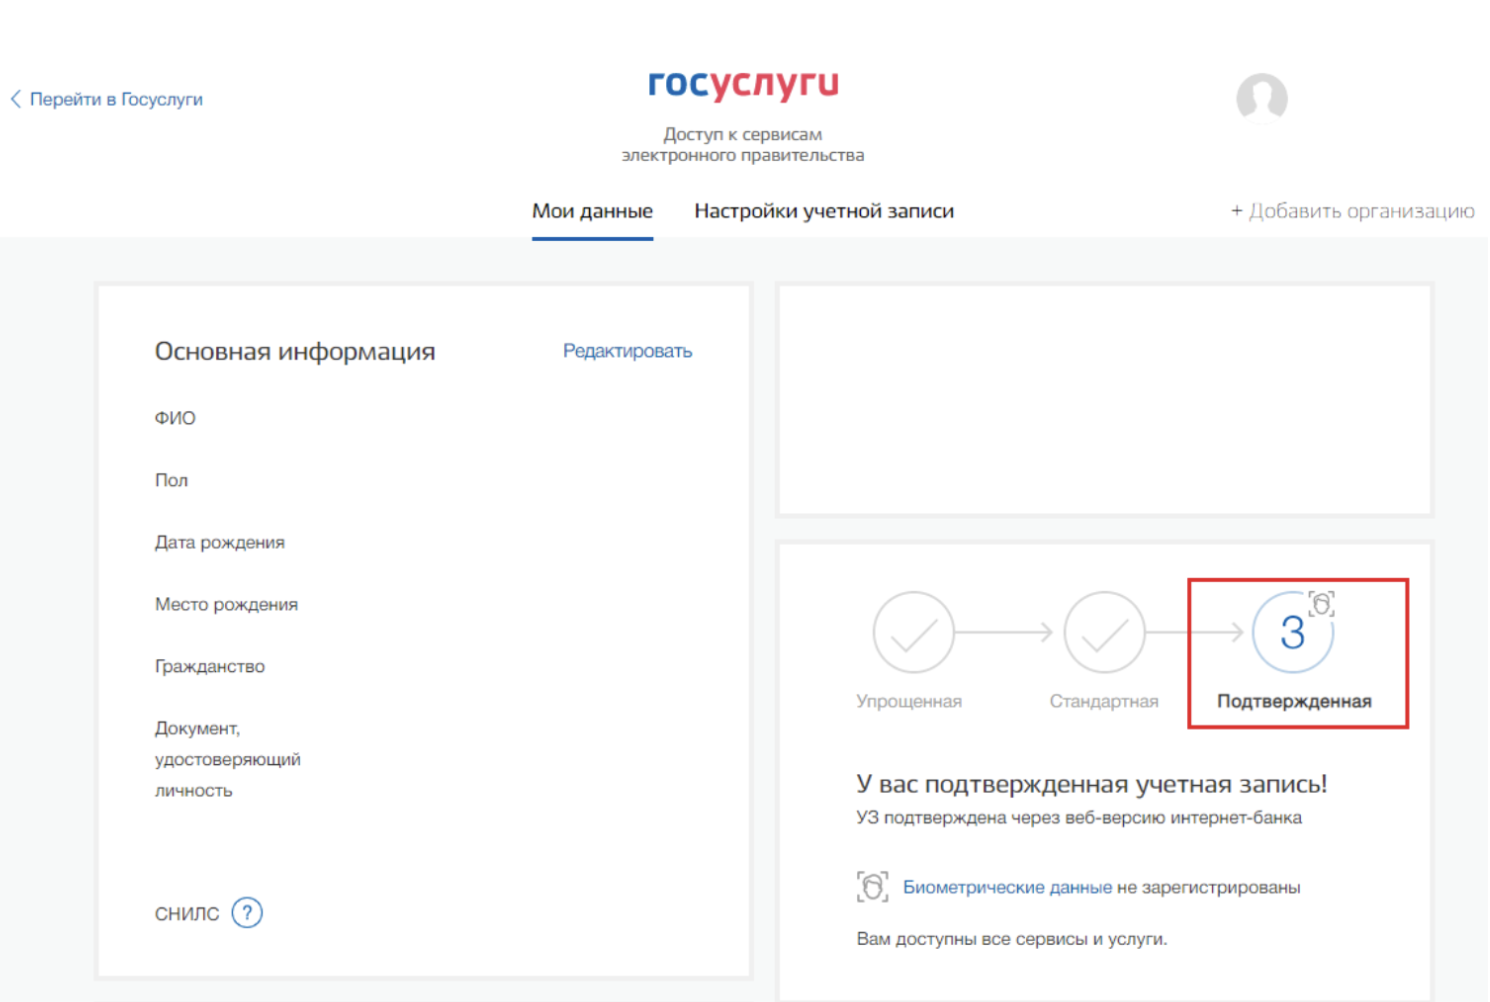Click the ФИО field label

coord(175,418)
